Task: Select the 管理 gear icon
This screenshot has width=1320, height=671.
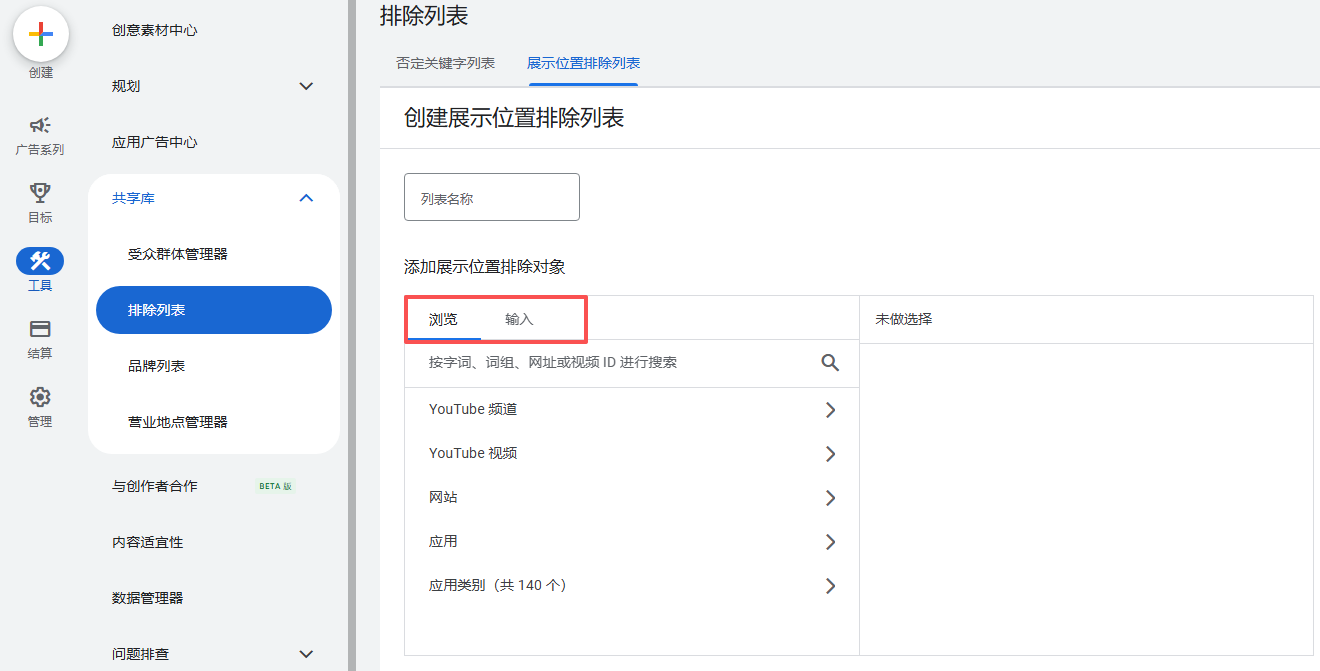Action: pos(40,396)
